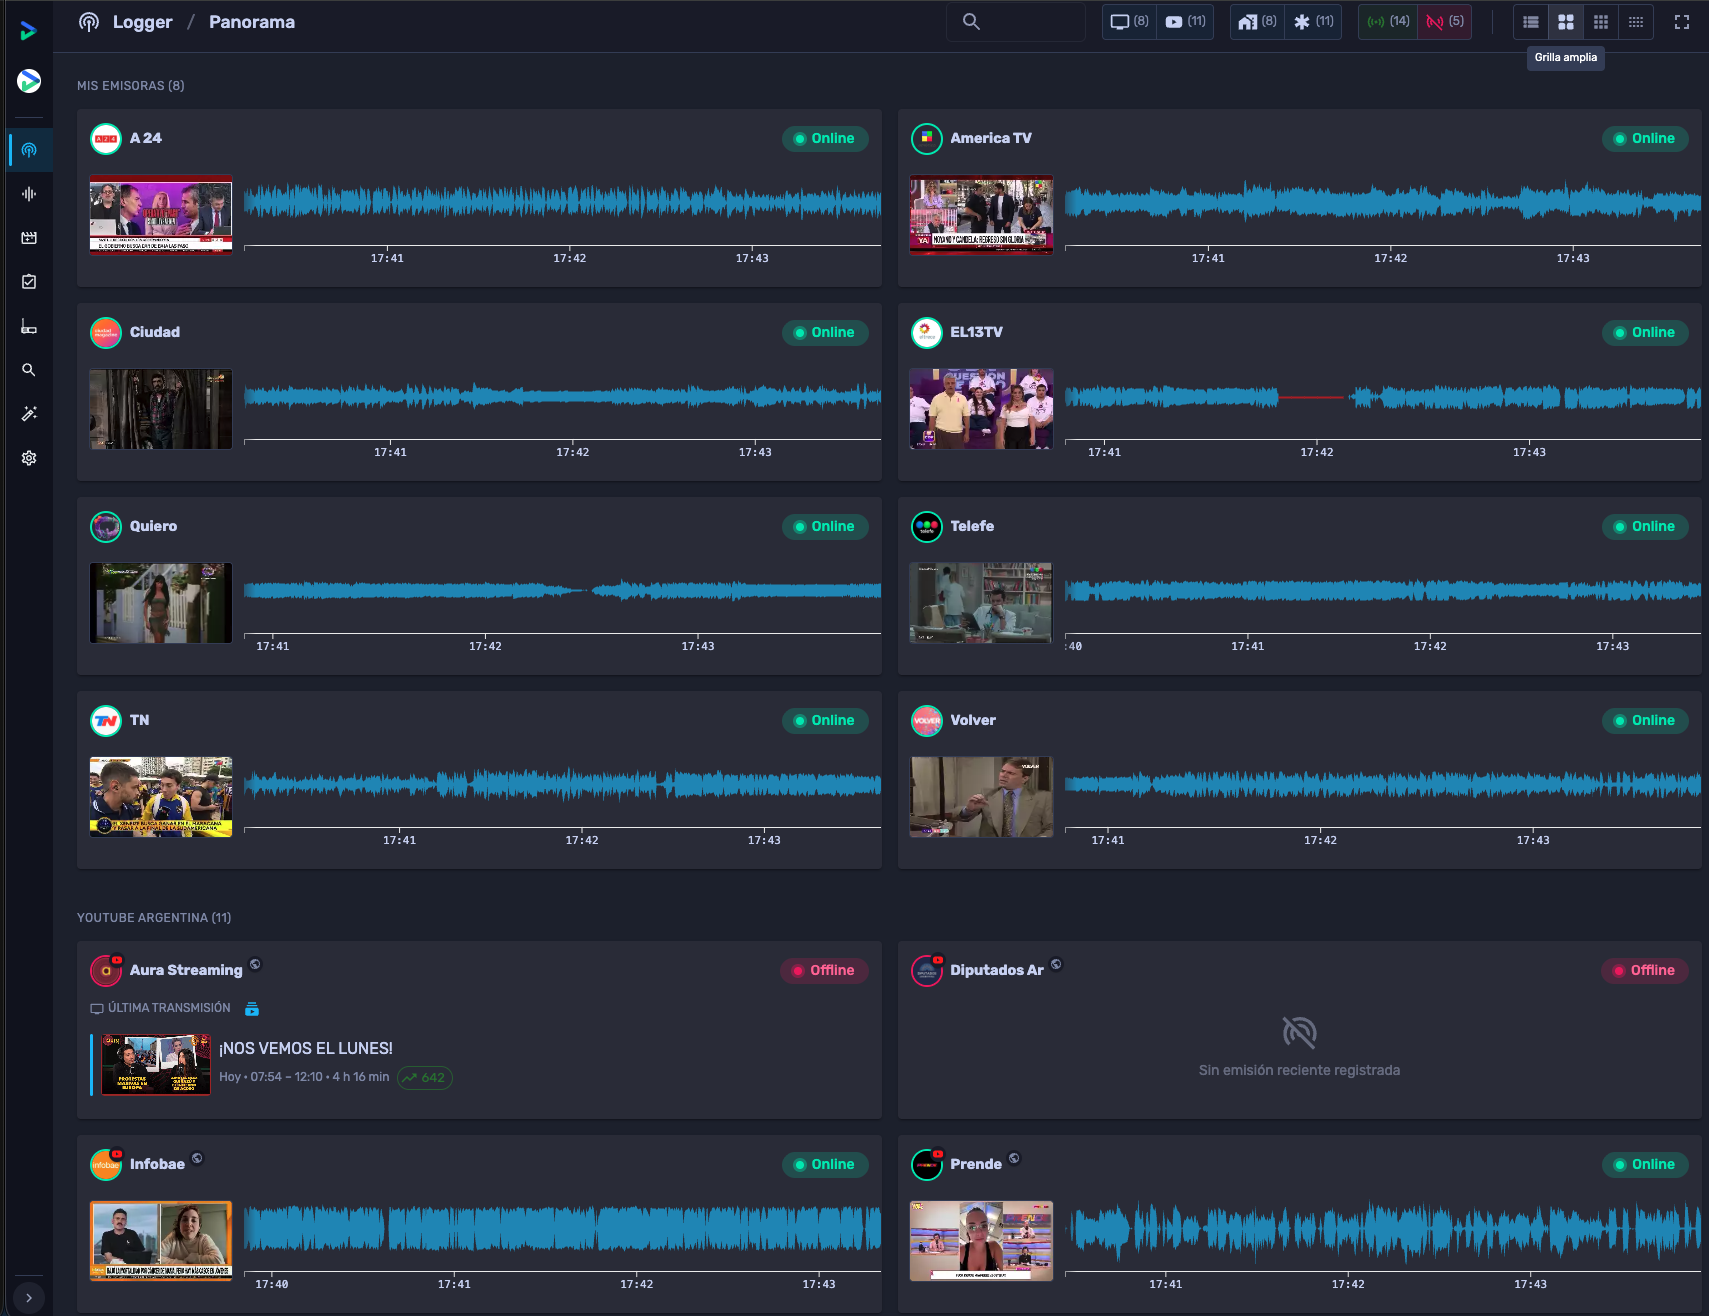Viewport: 1709px width, 1316px height.
Task: Click the app logo at sidebar top
Action: pyautogui.click(x=28, y=31)
